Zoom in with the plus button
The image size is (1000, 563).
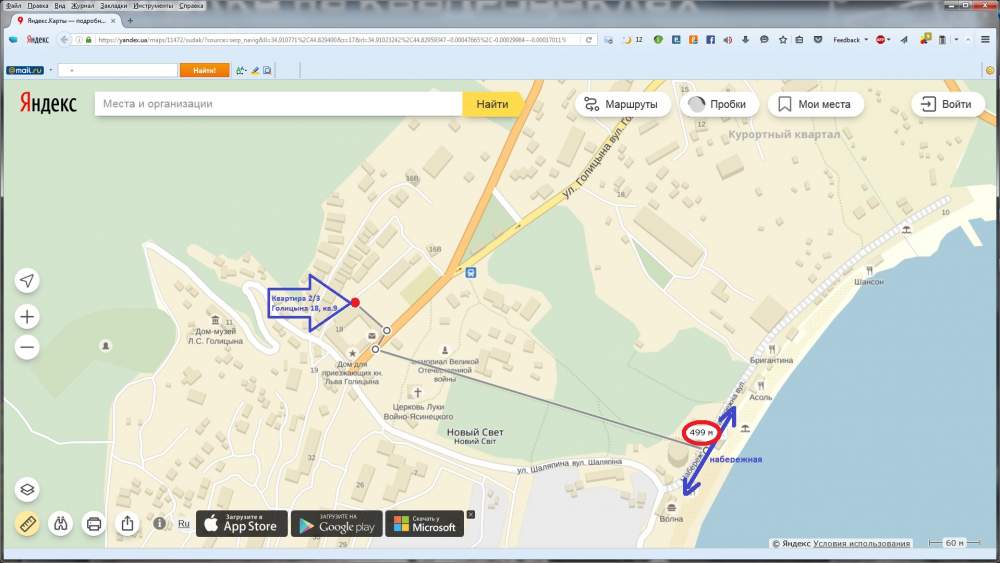pyautogui.click(x=27, y=317)
